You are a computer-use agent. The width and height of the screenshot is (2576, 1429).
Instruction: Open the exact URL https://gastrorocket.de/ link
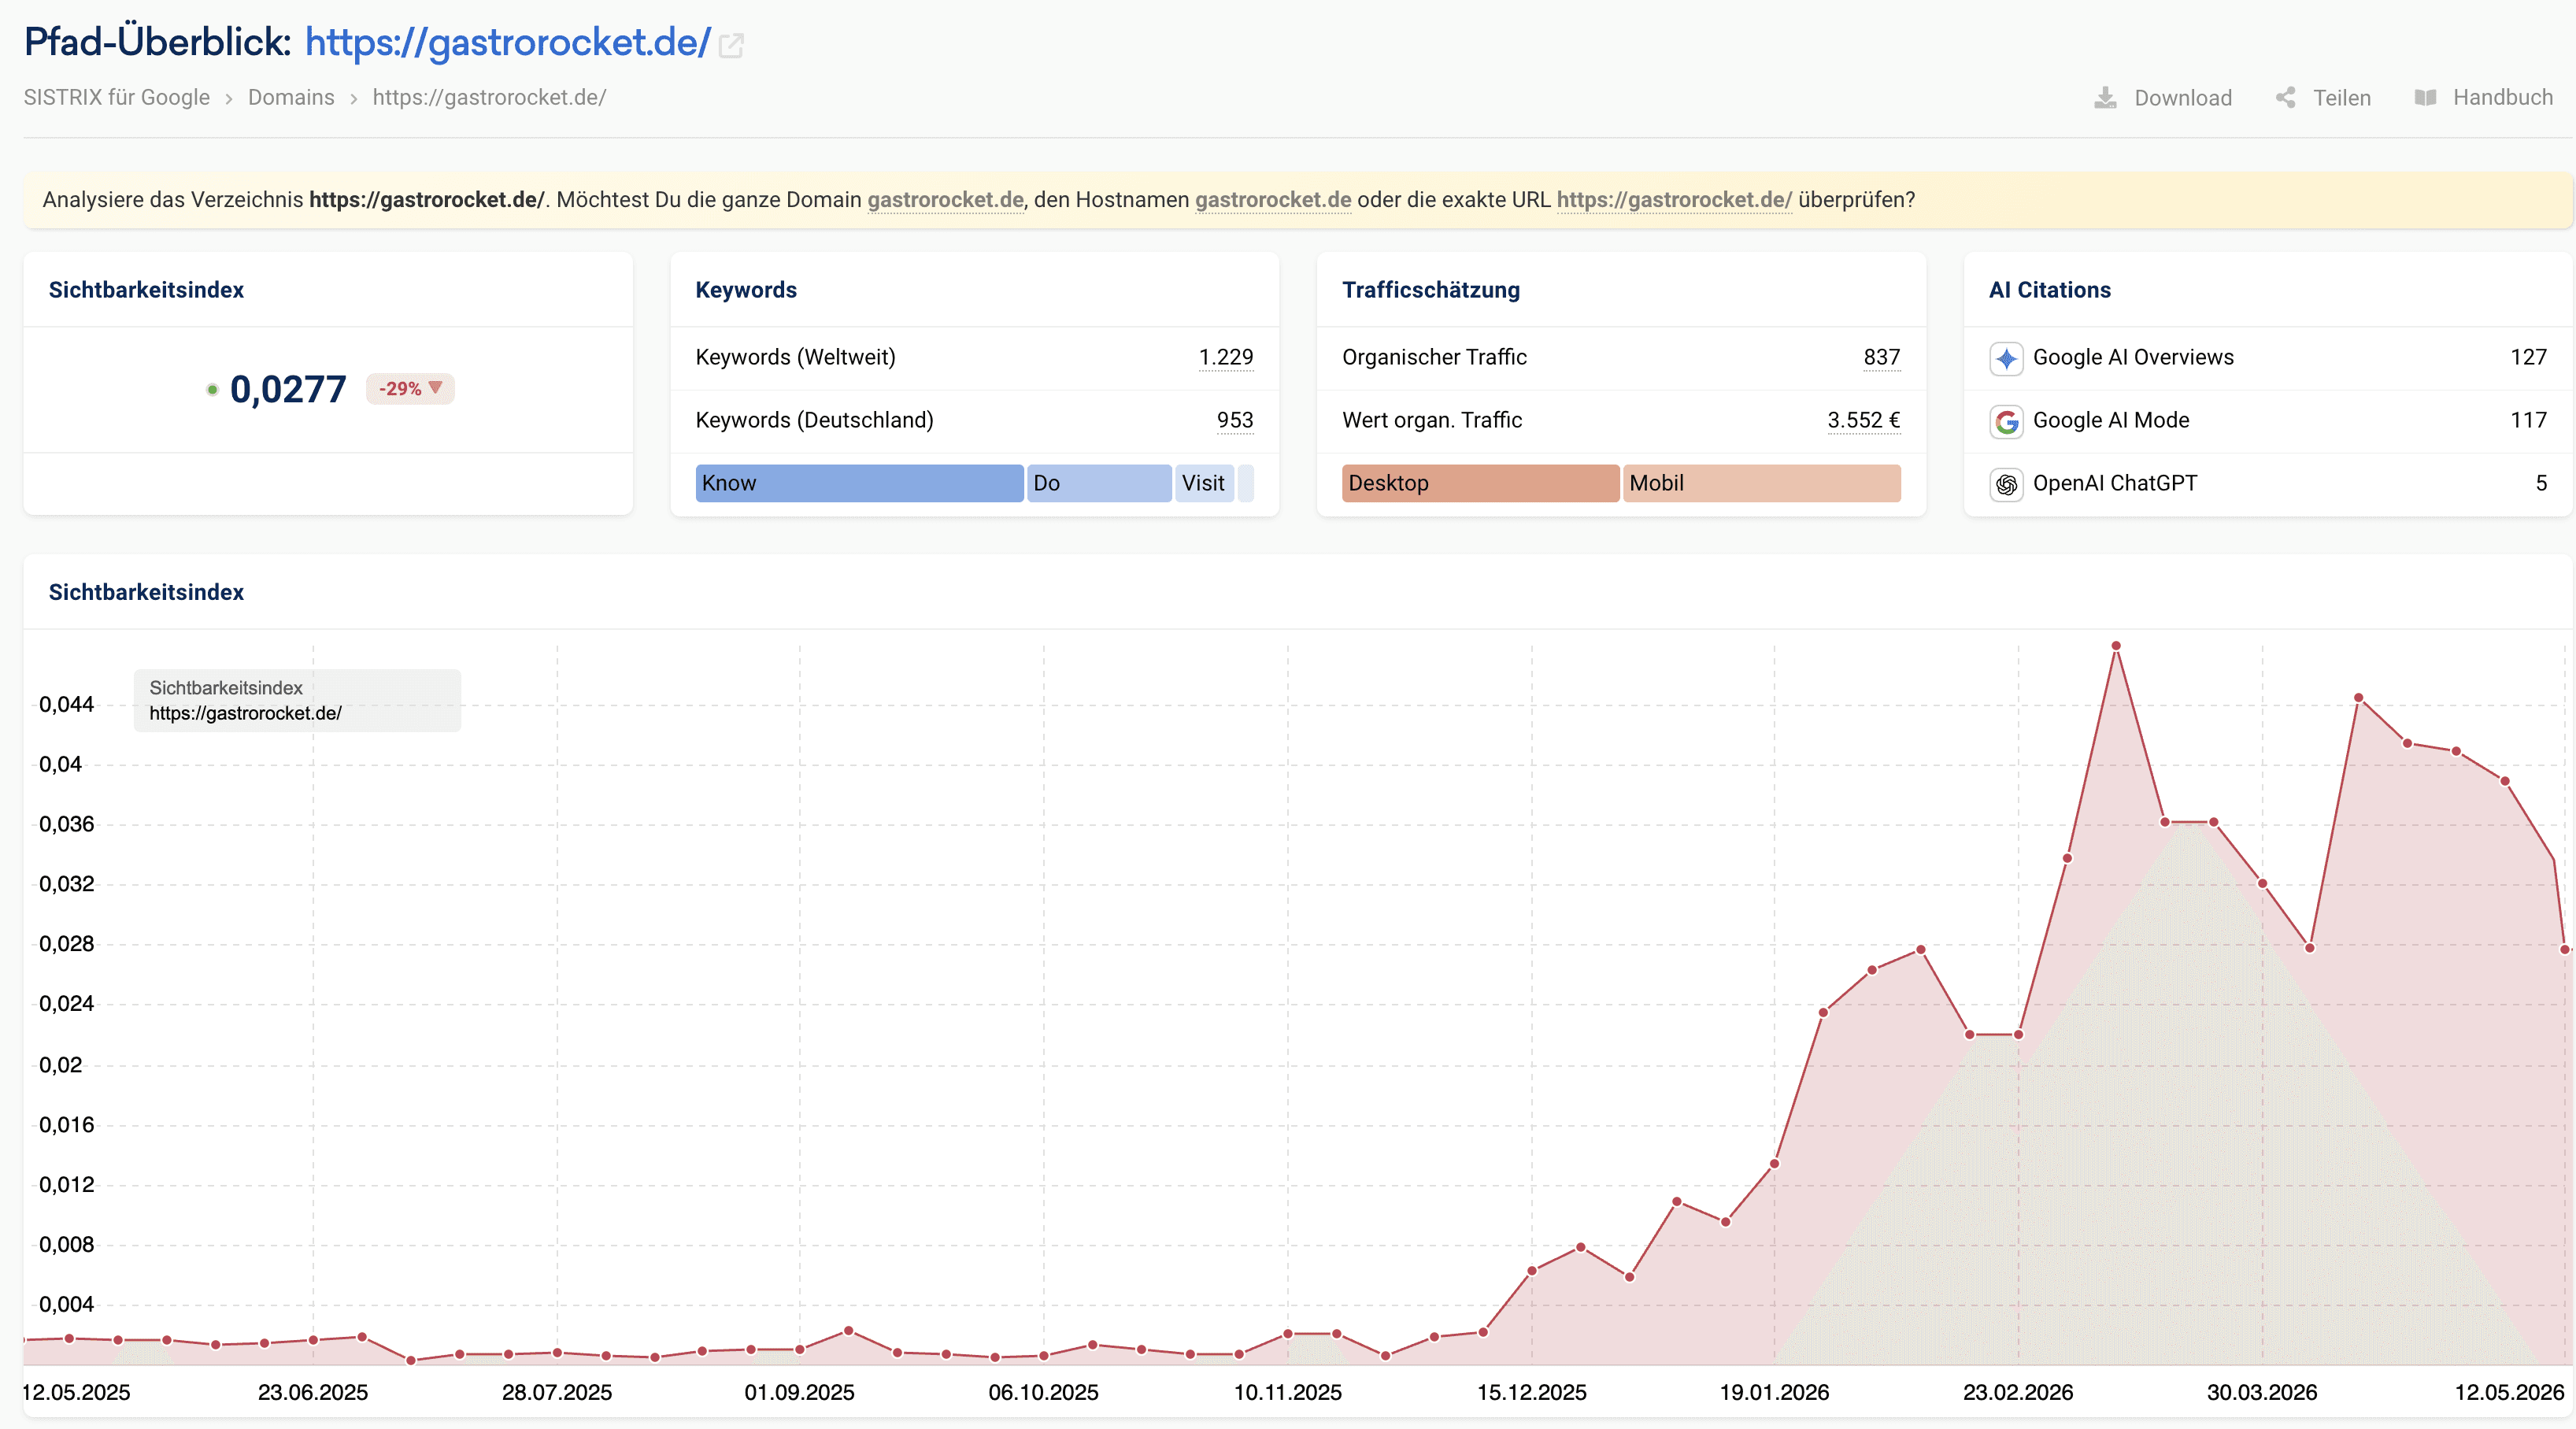pos(1674,200)
